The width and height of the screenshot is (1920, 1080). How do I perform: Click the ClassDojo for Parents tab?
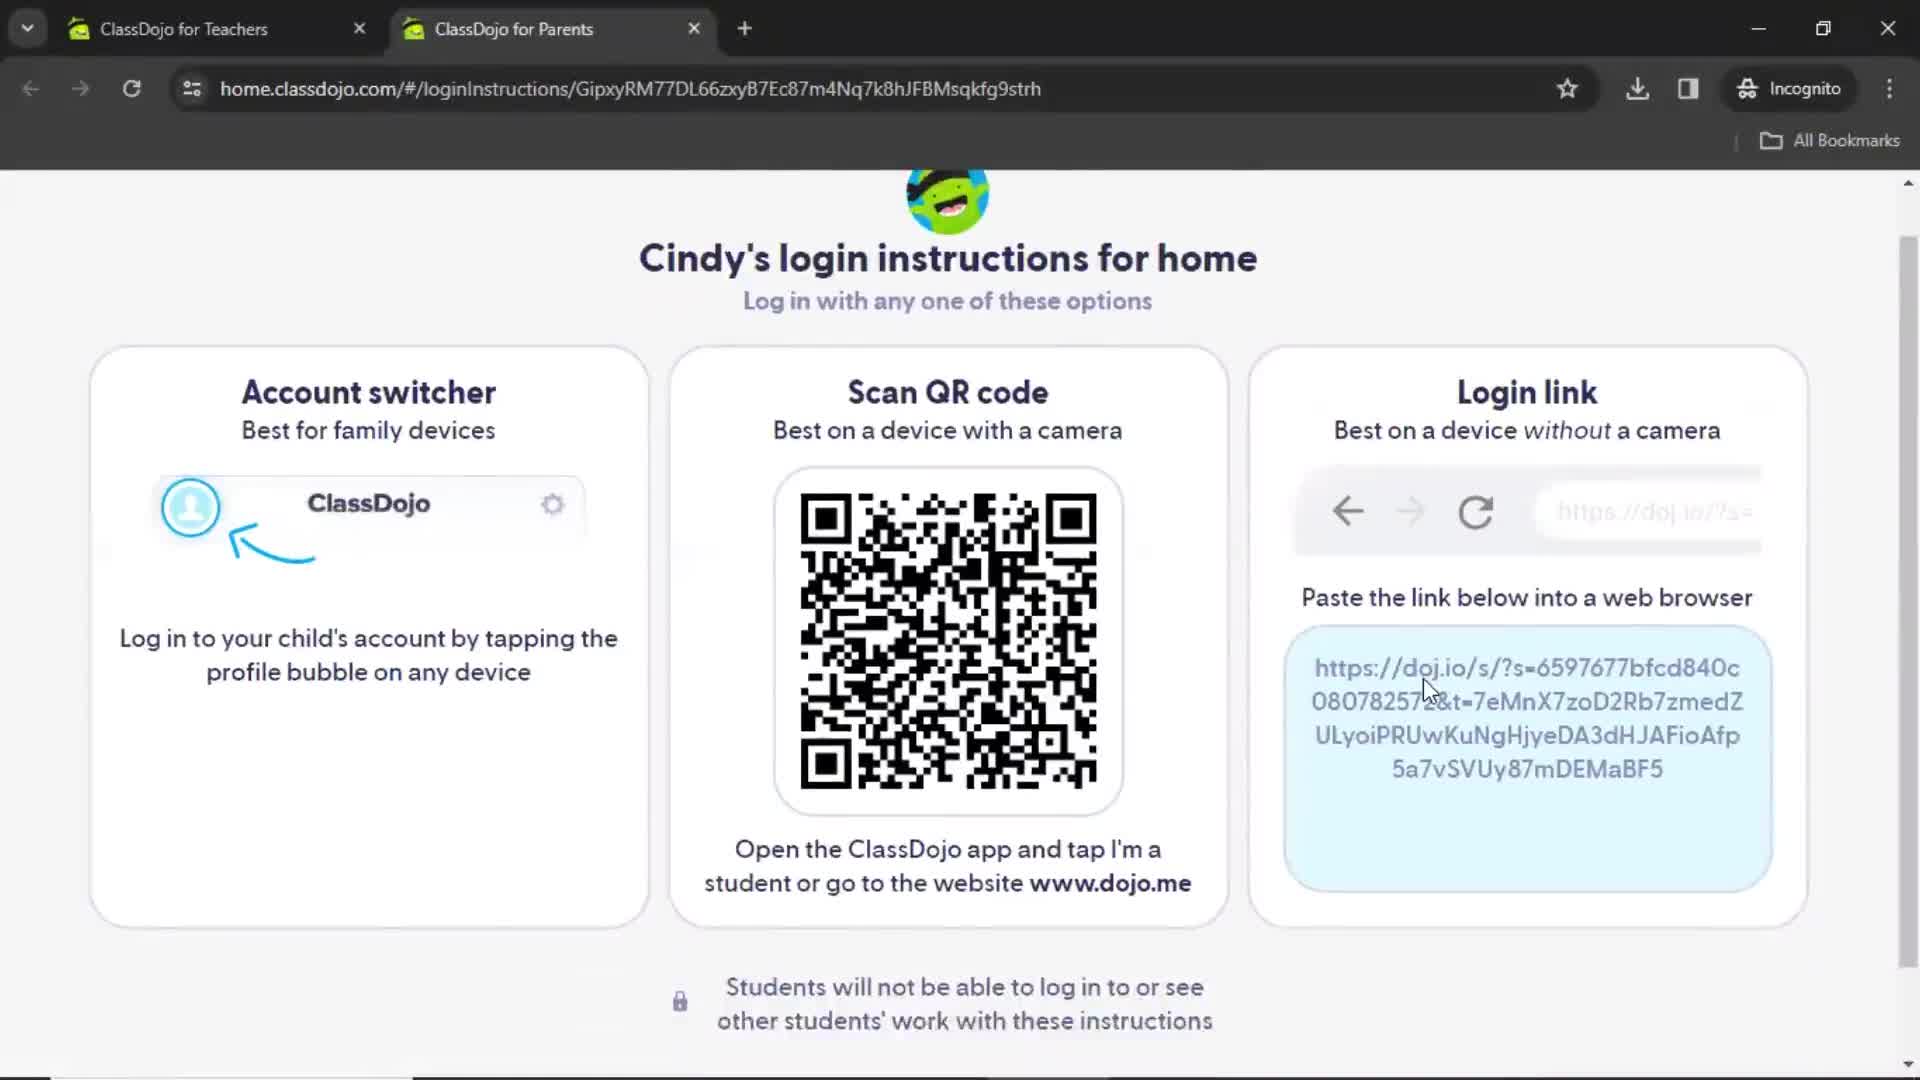click(513, 29)
